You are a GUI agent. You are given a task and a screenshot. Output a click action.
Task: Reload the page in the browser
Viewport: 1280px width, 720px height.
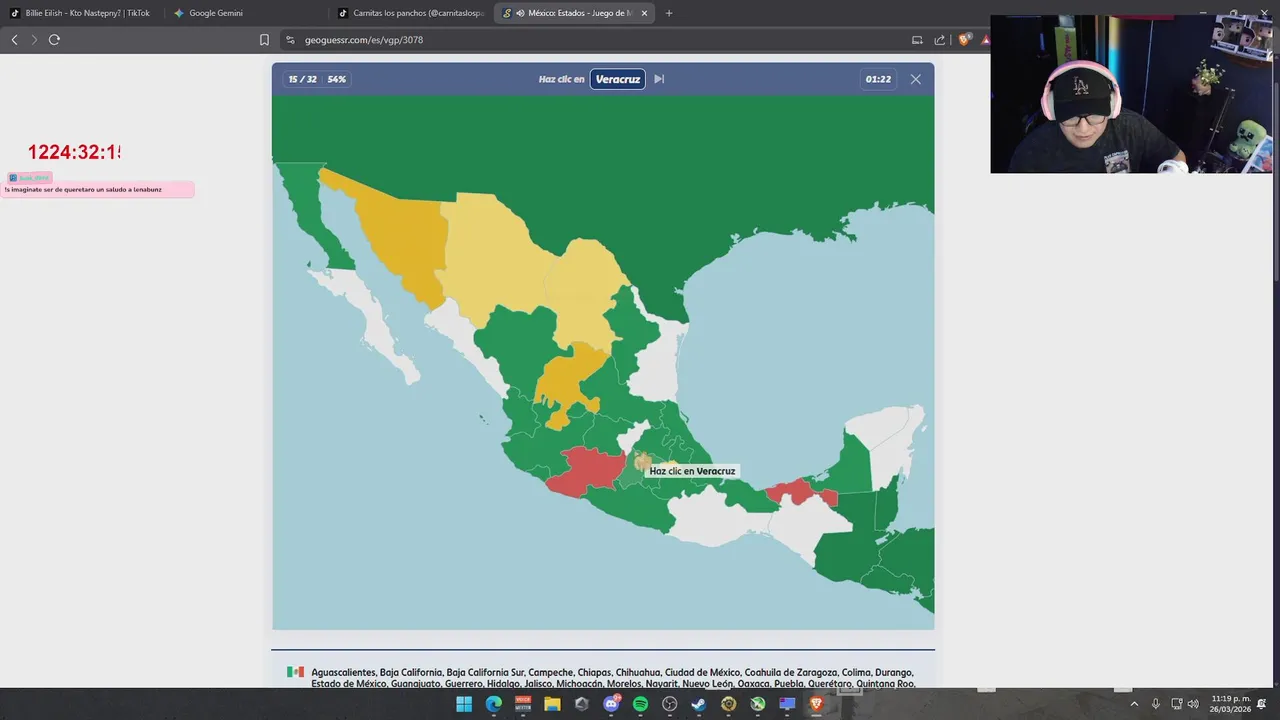[54, 40]
